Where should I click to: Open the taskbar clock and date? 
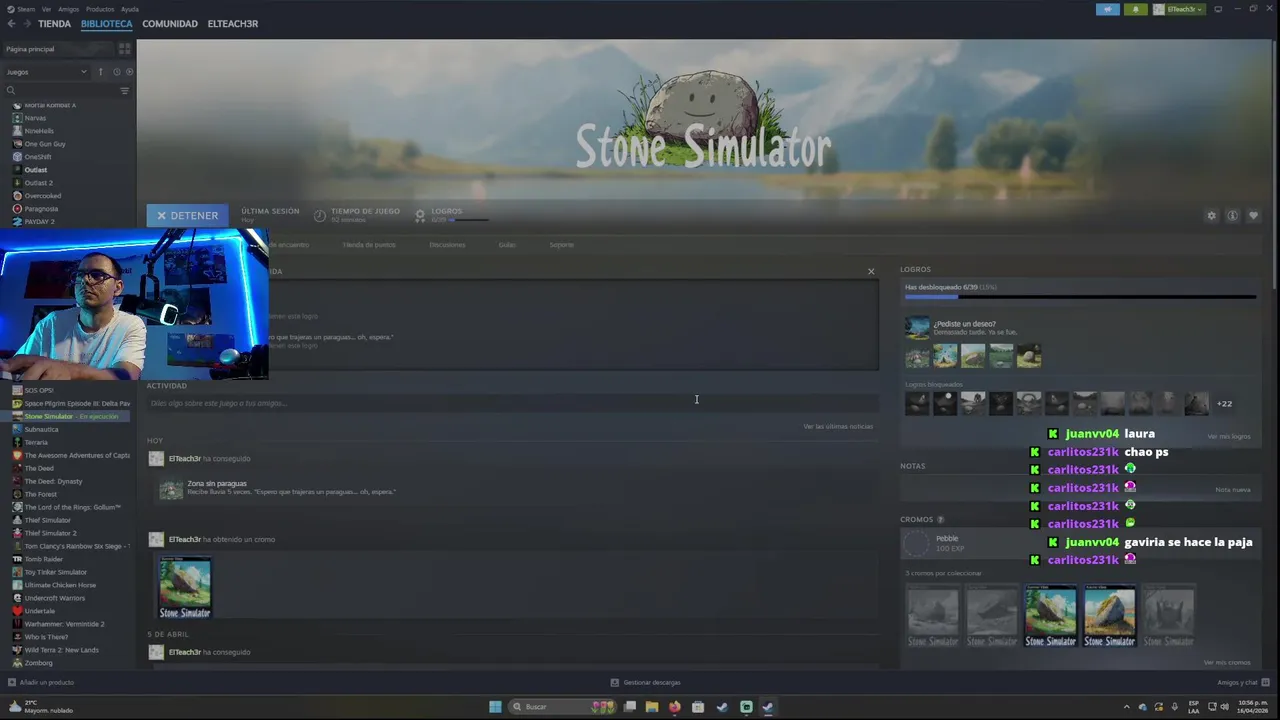point(1253,706)
